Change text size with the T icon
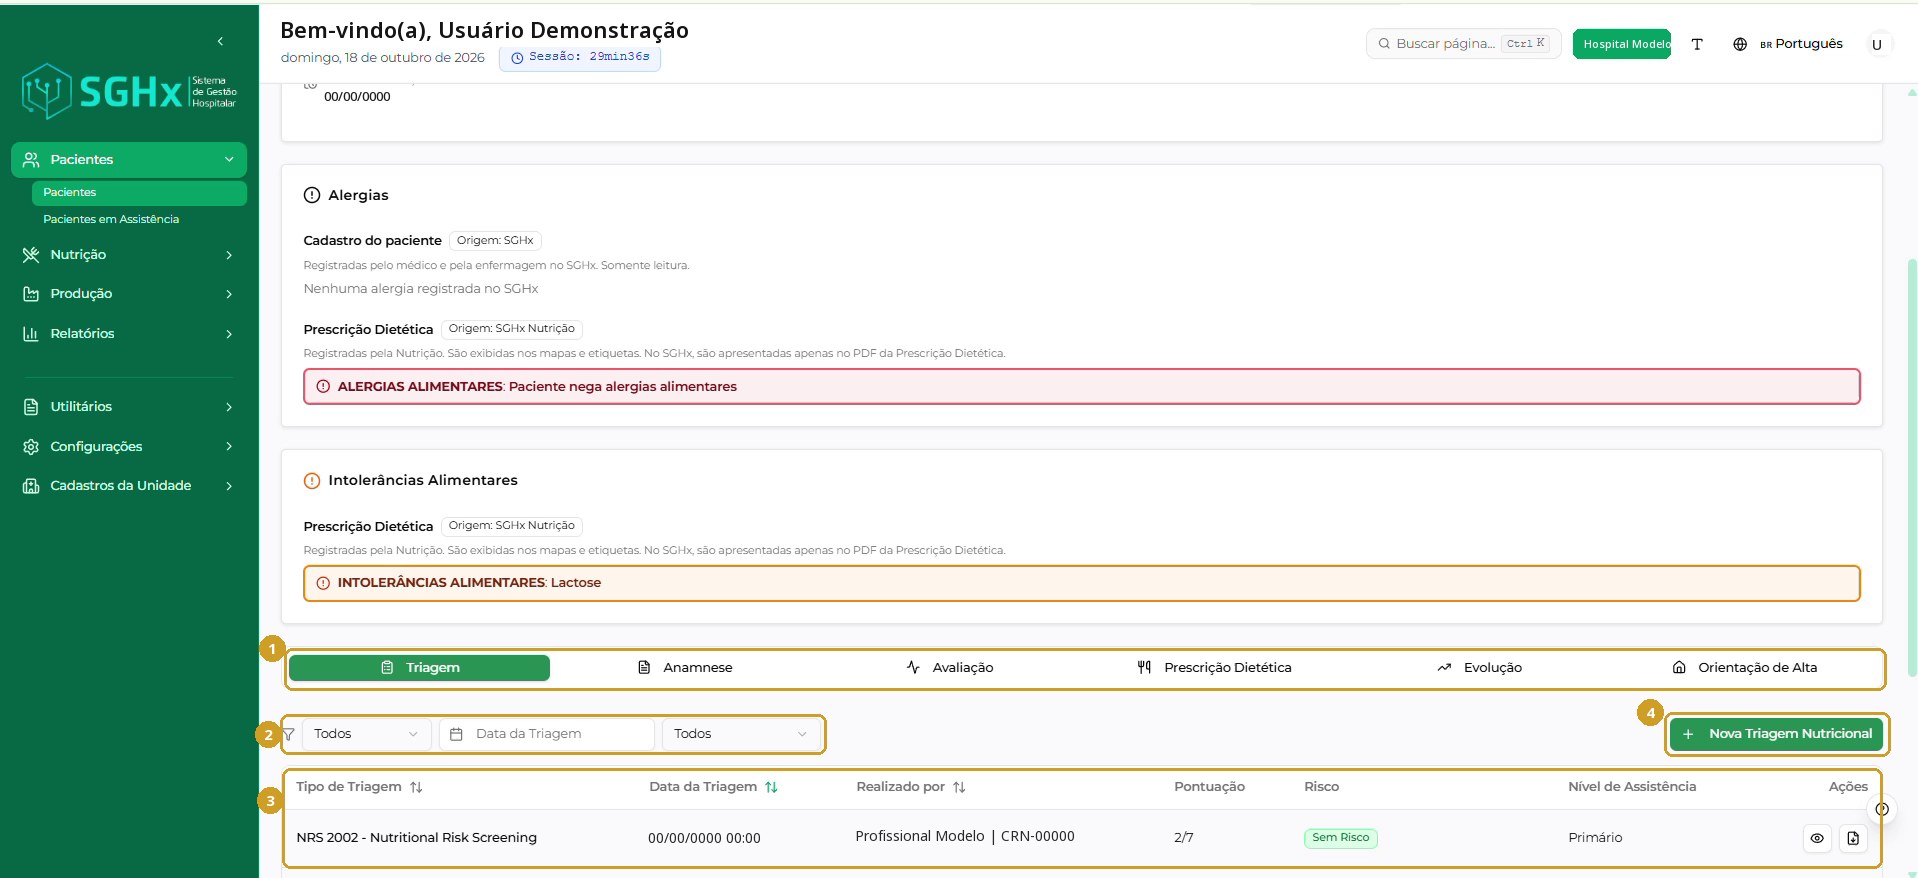The width and height of the screenshot is (1918, 878). [1697, 44]
